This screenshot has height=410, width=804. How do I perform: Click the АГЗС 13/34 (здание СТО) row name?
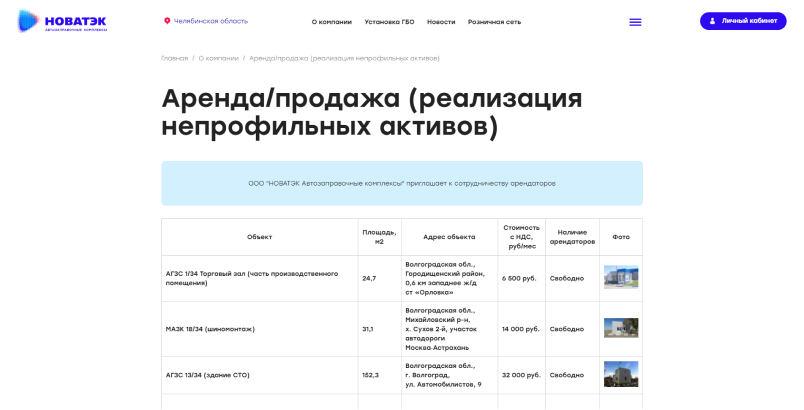tap(207, 375)
